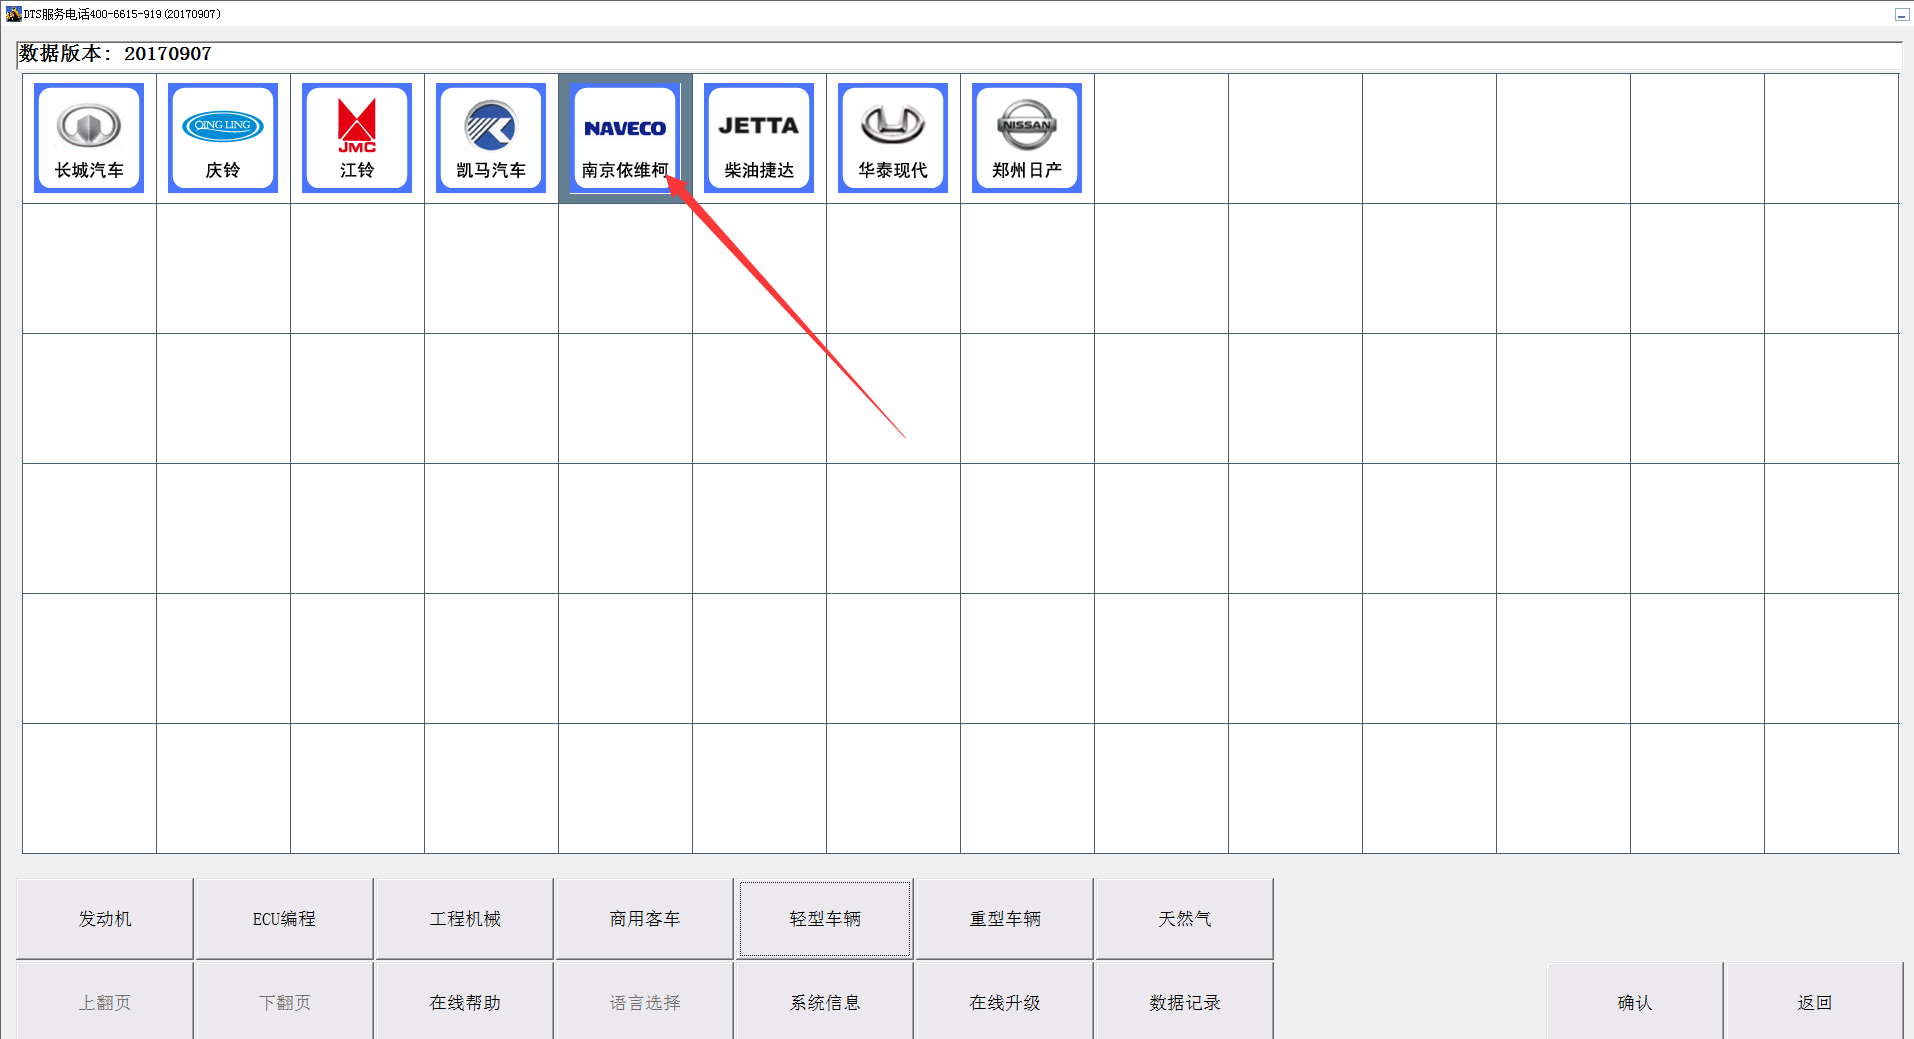The image size is (1914, 1039).
Task: Click the 数据版本 20170907 text
Action: pos(115,54)
